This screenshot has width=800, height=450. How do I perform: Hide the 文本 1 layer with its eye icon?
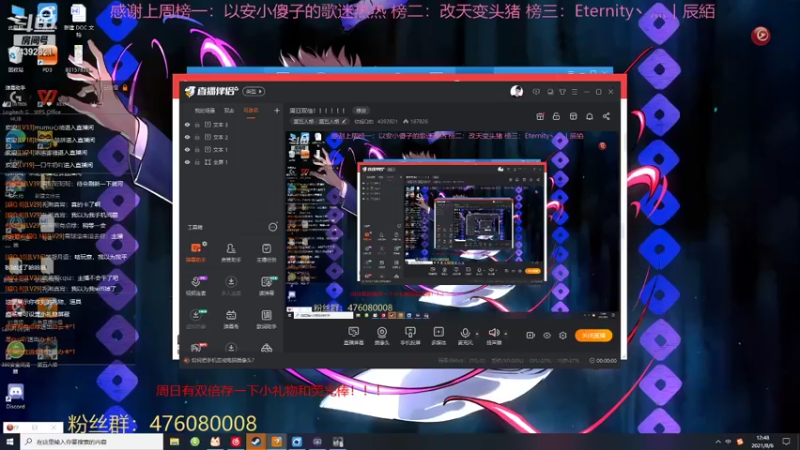tap(187, 149)
